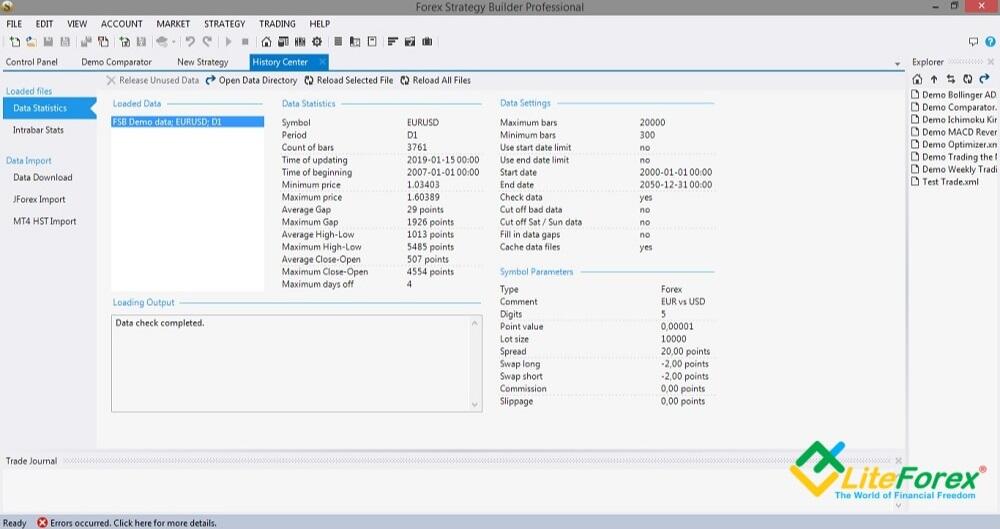This screenshot has width=1000, height=529.
Task: Open the HELP menu
Action: (x=320, y=24)
